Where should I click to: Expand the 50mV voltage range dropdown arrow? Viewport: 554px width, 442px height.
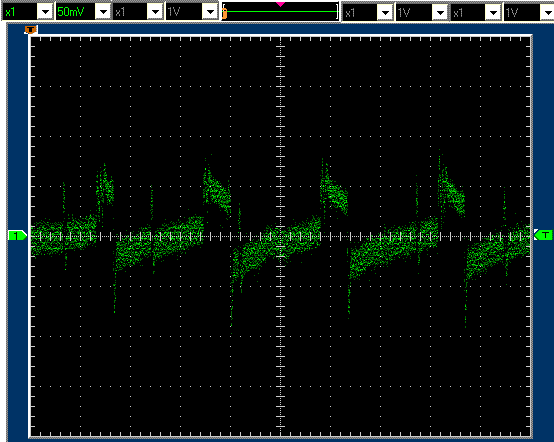[x=103, y=12]
